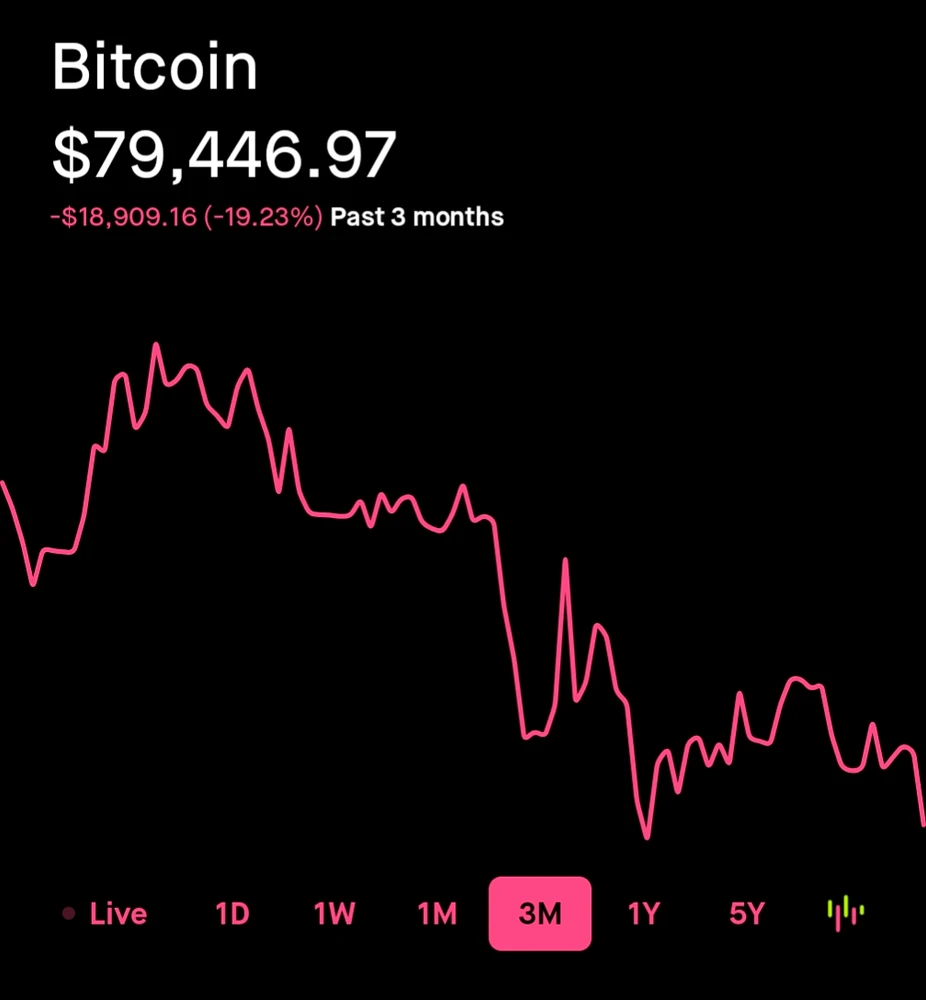Tap the first dip near chart start
Screen dimensions: 926x1000
(33, 584)
